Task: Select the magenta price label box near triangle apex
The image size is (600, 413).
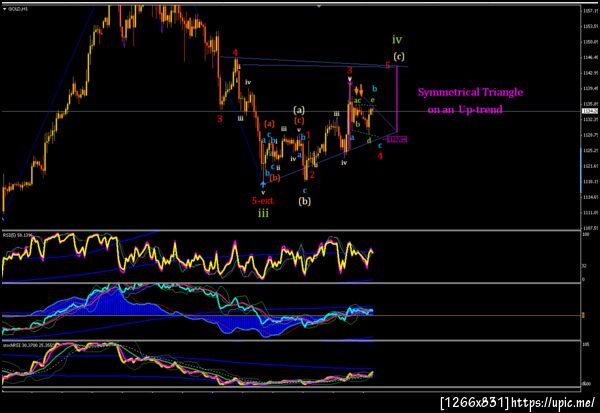Action: click(x=397, y=139)
